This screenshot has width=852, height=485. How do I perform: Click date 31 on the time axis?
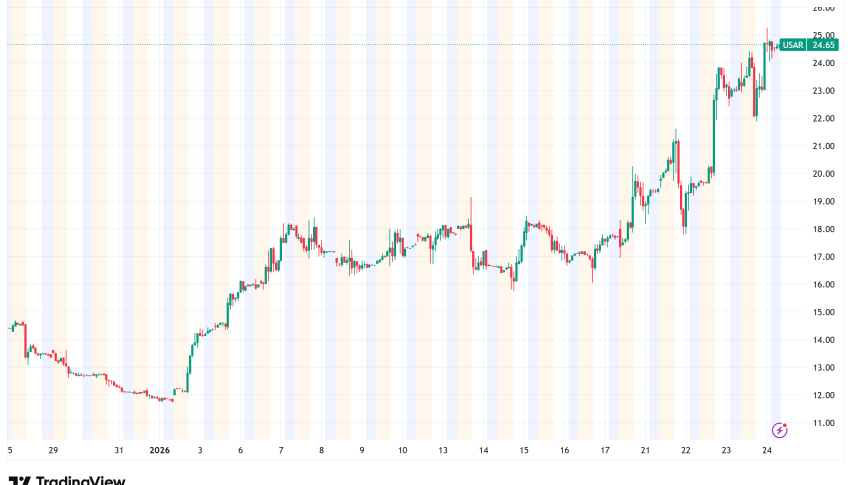click(118, 451)
